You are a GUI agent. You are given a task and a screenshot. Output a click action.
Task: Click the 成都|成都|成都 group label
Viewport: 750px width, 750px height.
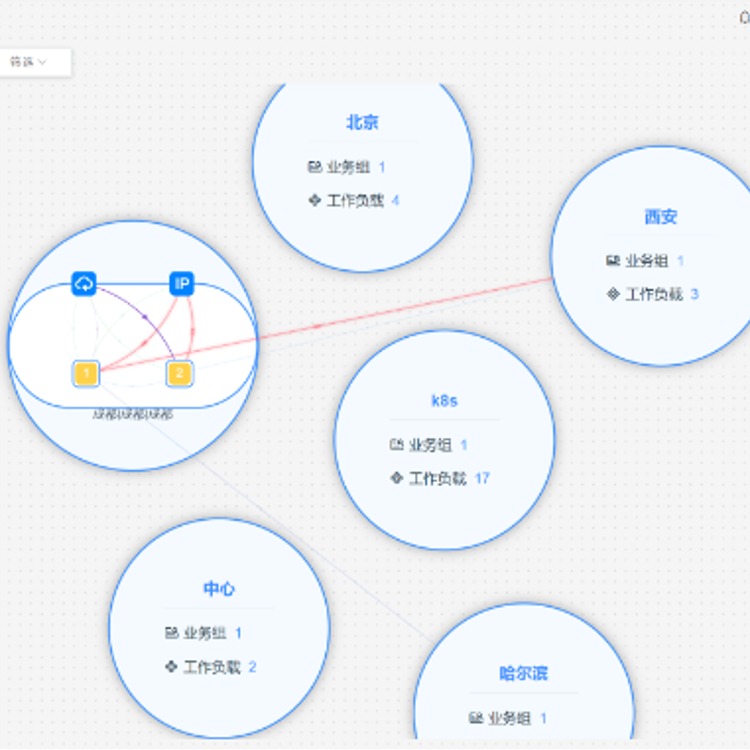tap(132, 414)
